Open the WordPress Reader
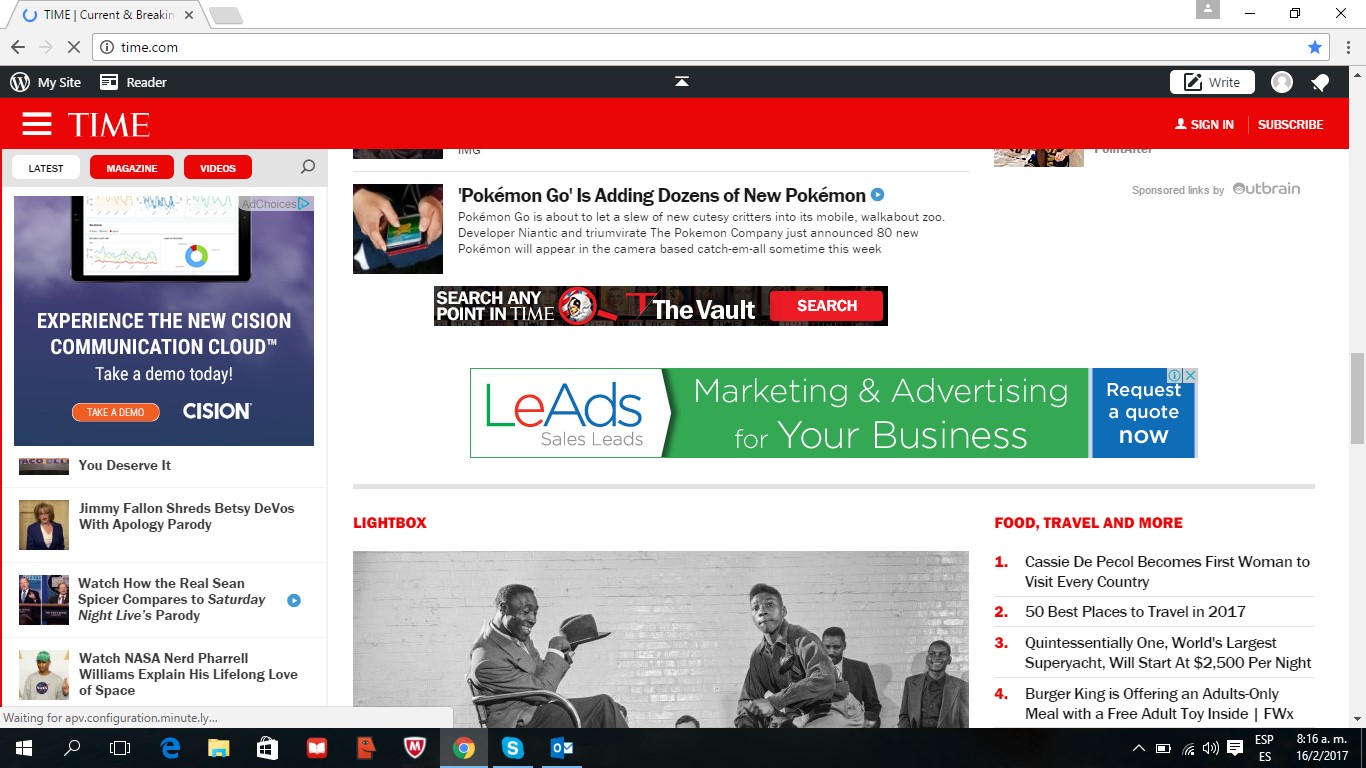1366x768 pixels. [x=133, y=82]
